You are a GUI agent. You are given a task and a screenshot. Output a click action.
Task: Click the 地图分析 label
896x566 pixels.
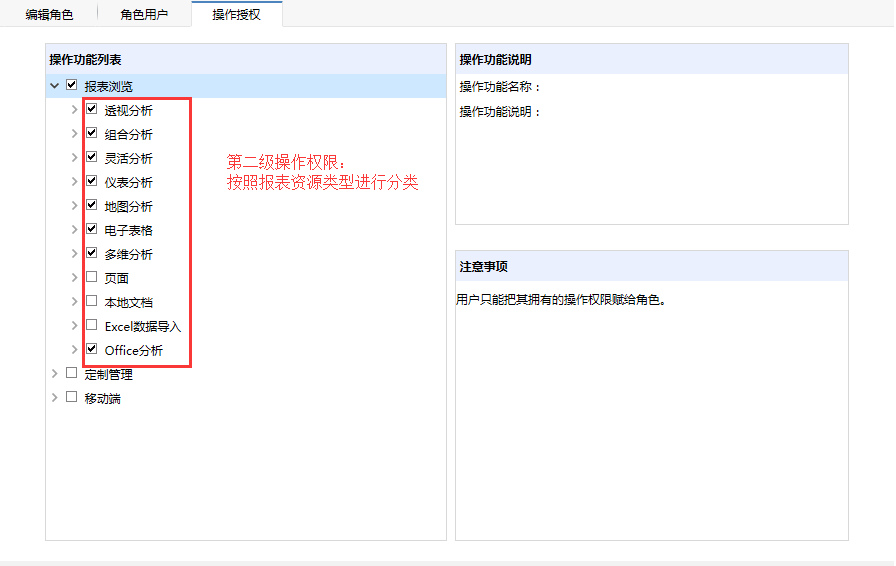[129, 206]
